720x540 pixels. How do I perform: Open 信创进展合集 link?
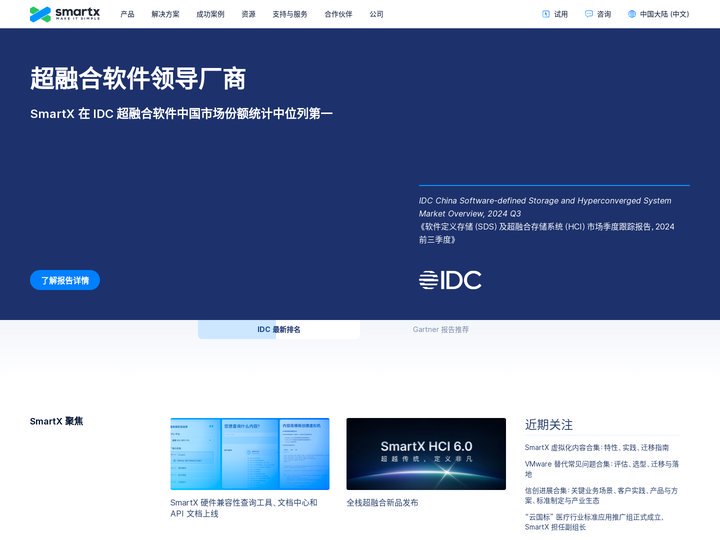click(601, 495)
